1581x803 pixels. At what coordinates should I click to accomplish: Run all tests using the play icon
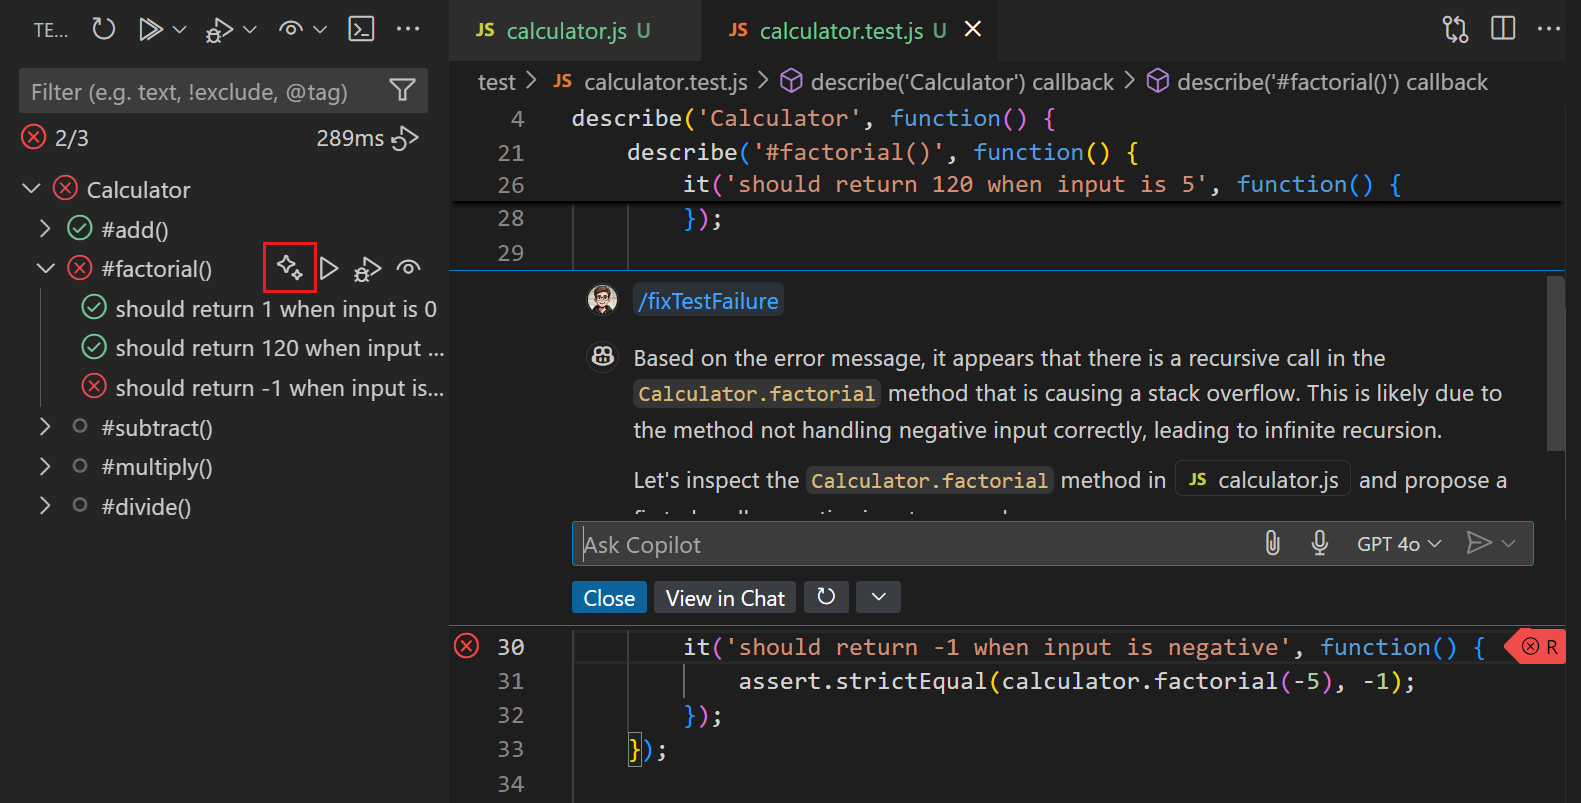coord(150,29)
